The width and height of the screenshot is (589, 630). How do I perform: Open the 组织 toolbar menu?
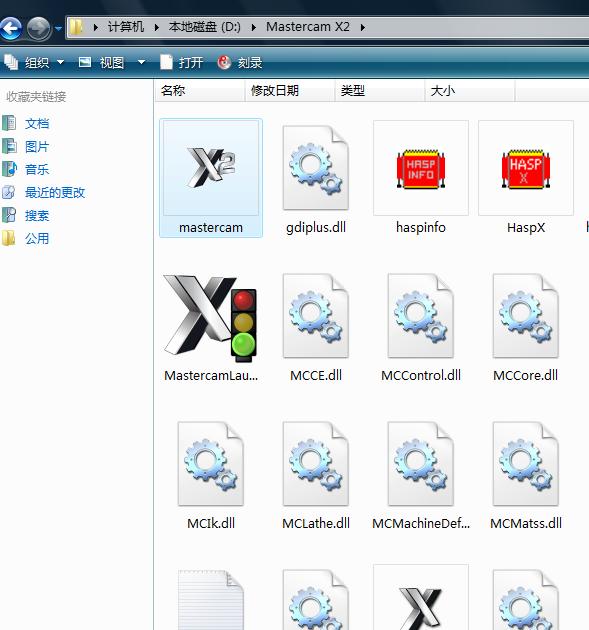click(34, 63)
